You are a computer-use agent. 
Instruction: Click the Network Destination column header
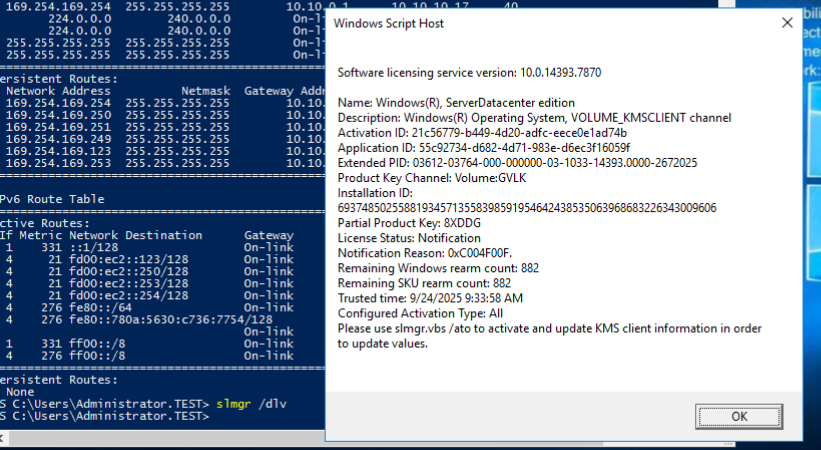(136, 235)
